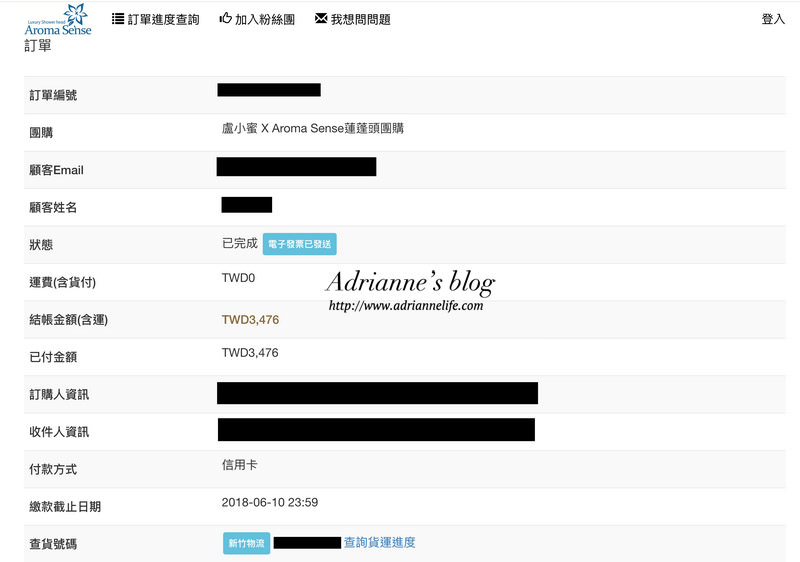
Task: Select group-buy name 盧小蜜 X Aroma Sense蓮蓬頭團購
Action: tap(313, 129)
